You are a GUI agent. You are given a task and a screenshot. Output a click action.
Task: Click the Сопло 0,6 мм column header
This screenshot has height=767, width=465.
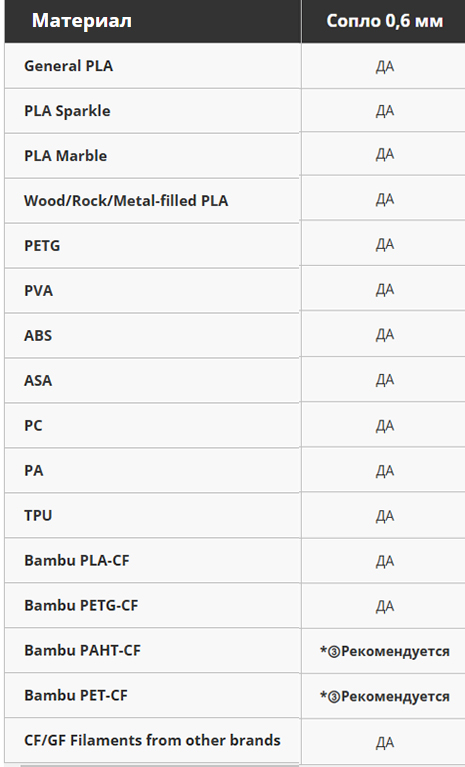pos(384,21)
